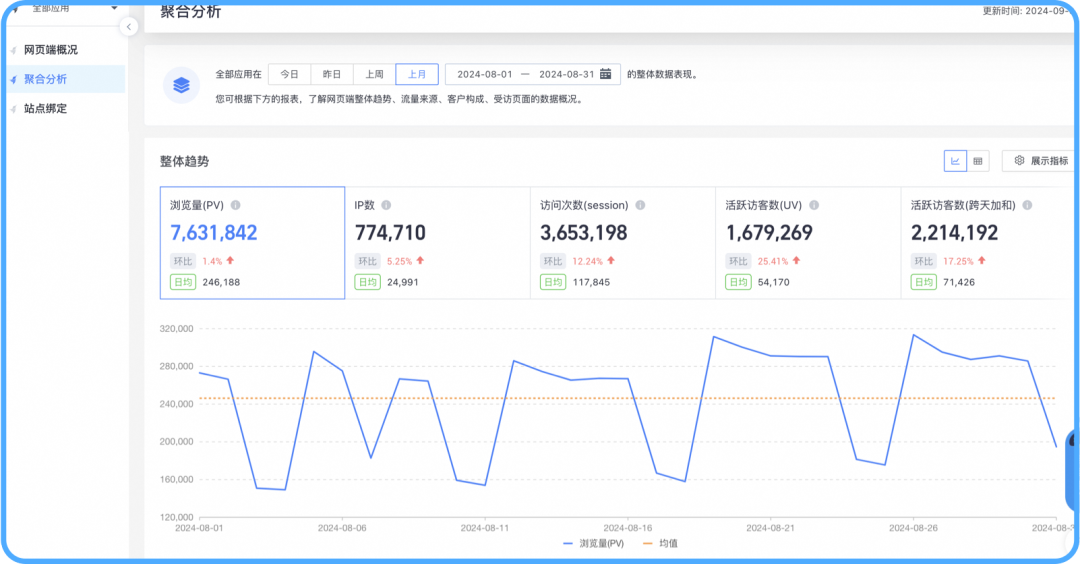Click the 2024-08-16 axis label

627,528
